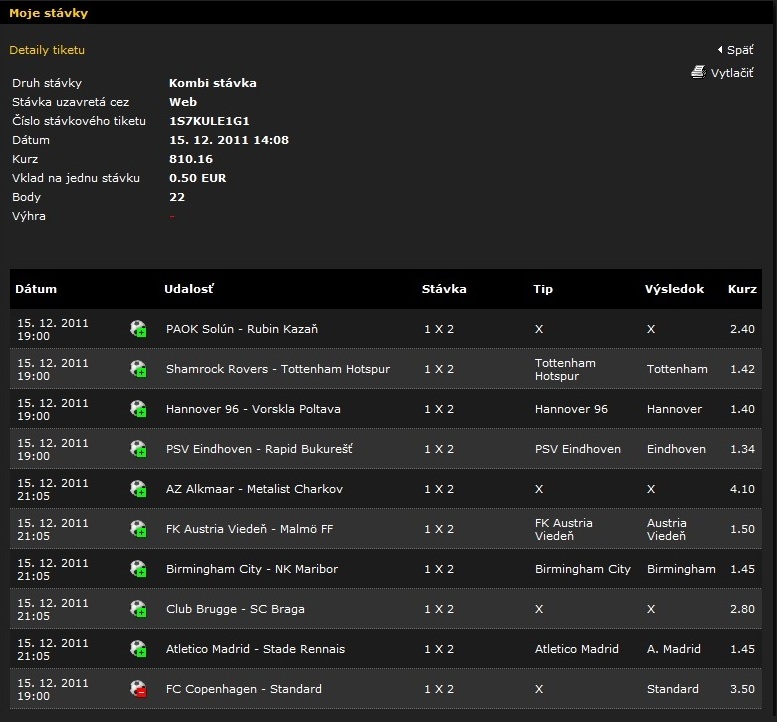Click the ball icon next to Hannover 96

click(x=138, y=409)
